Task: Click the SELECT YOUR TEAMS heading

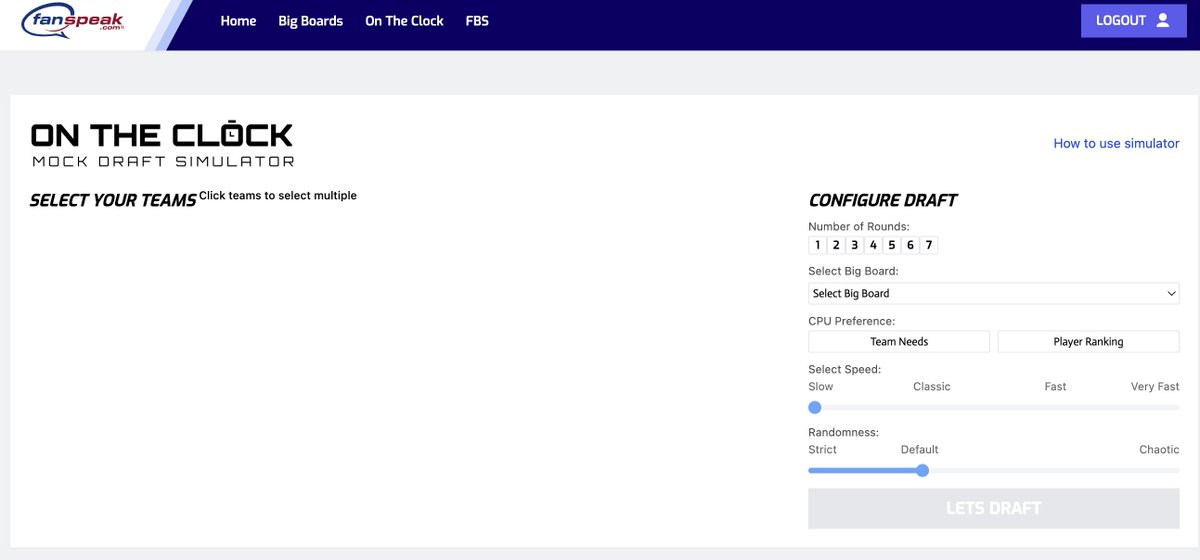Action: [x=113, y=200]
